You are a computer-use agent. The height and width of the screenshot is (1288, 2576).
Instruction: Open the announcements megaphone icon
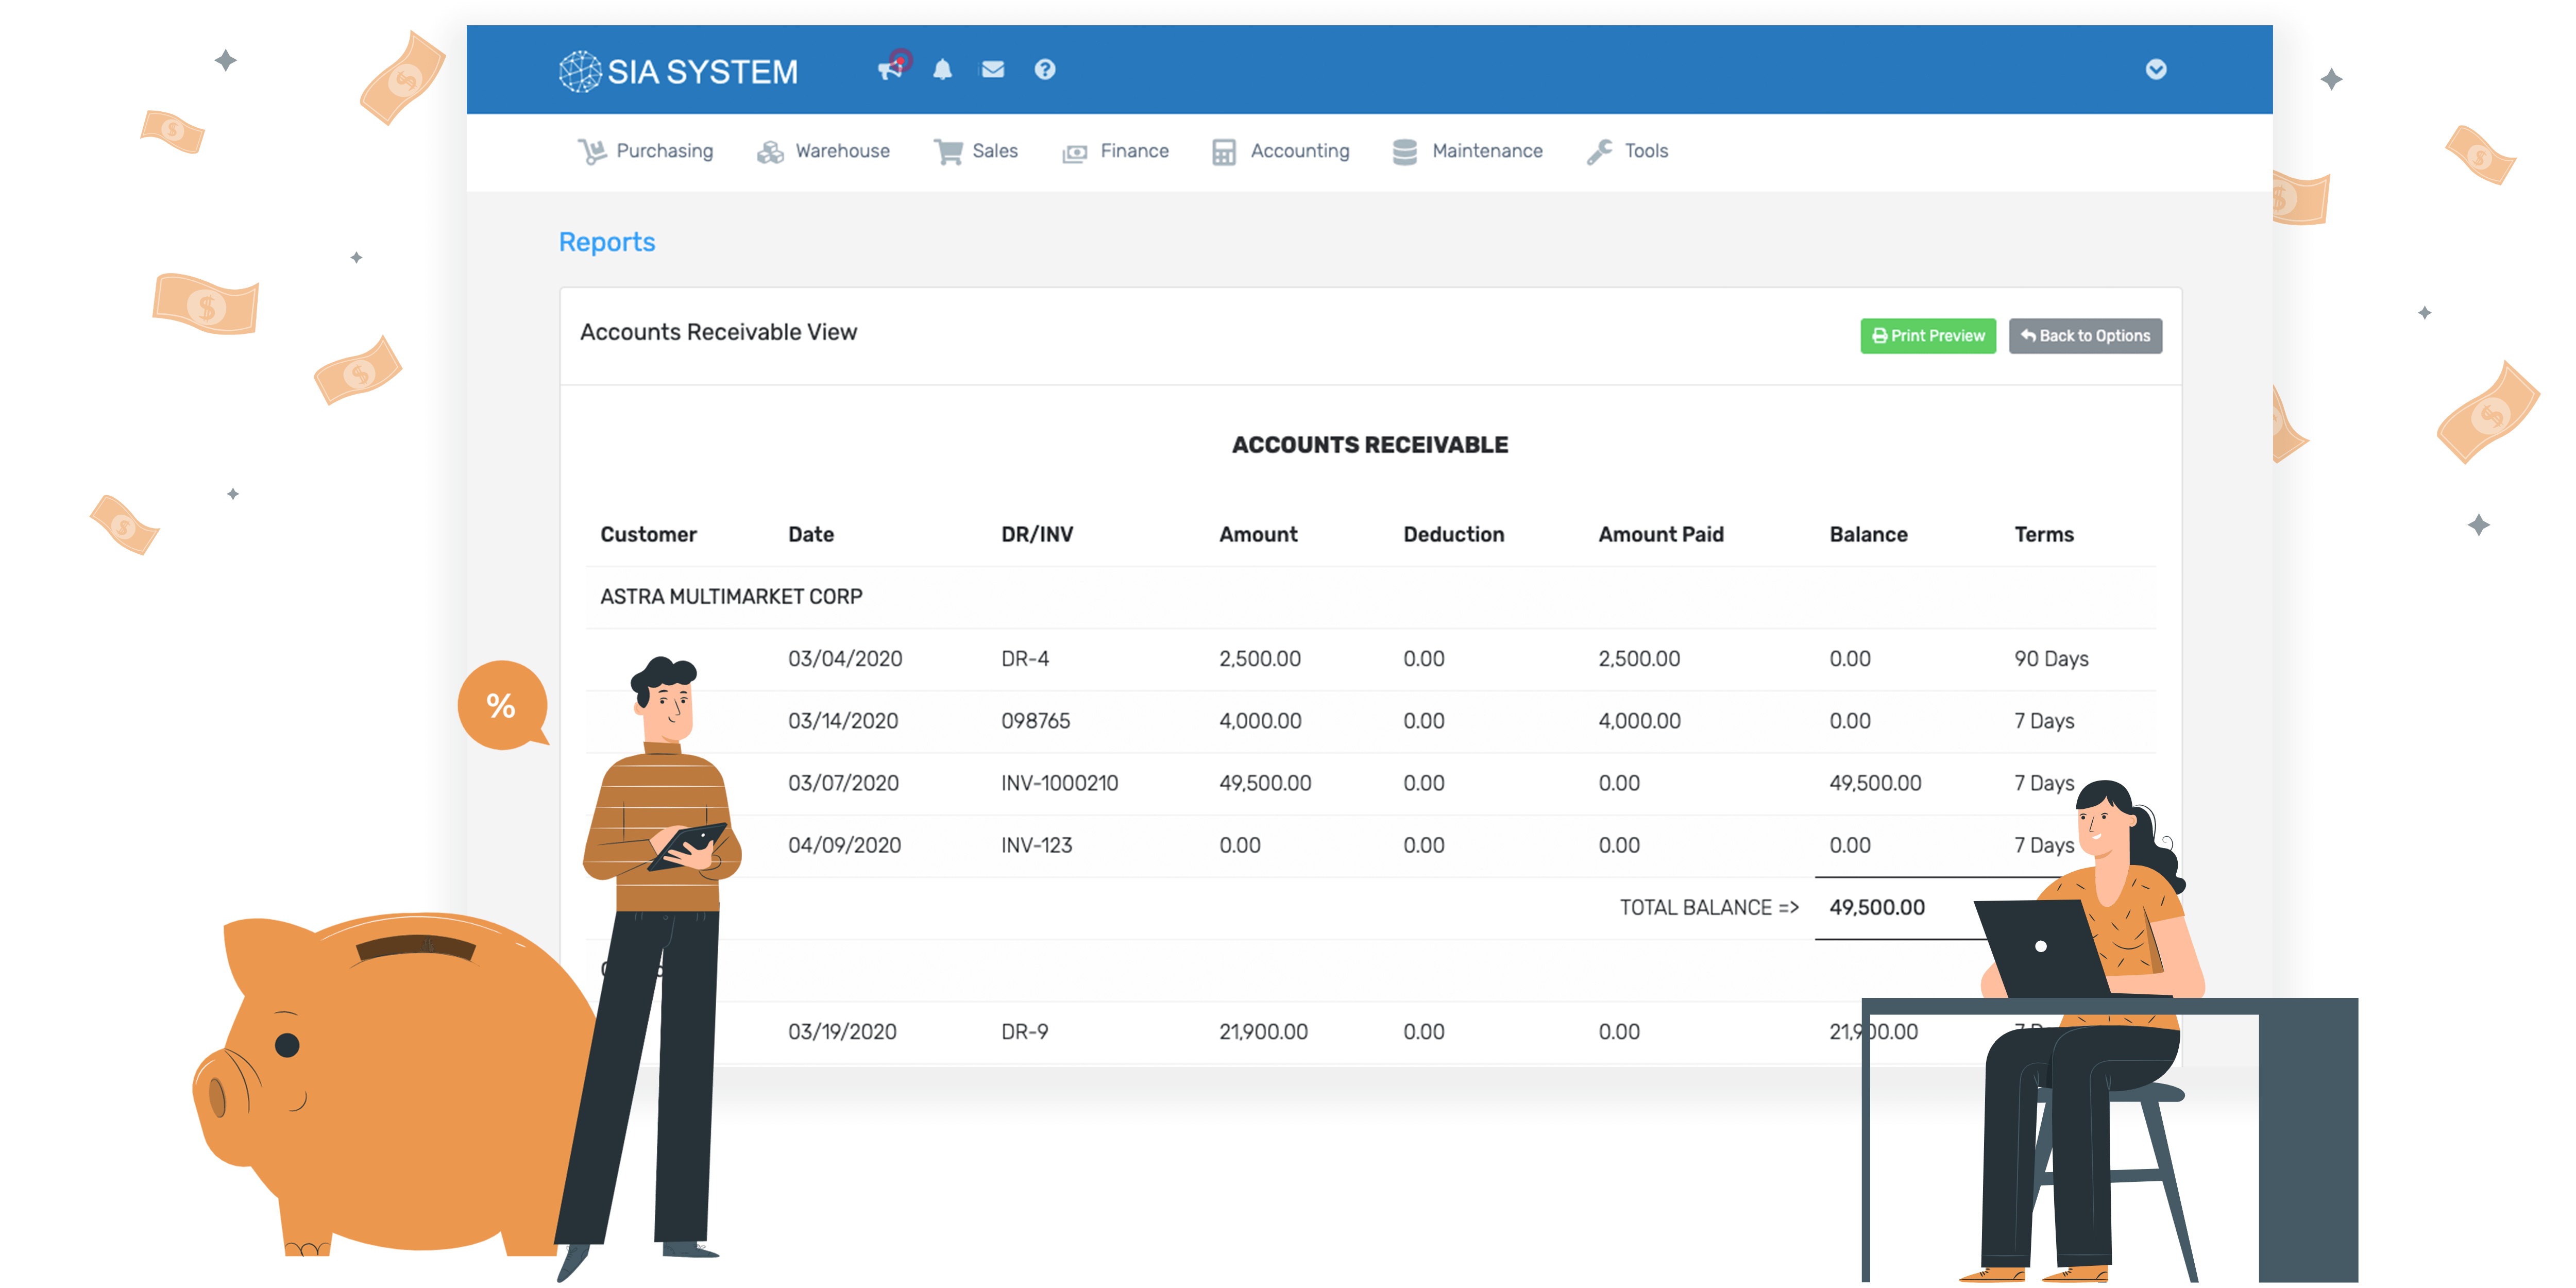891,70
